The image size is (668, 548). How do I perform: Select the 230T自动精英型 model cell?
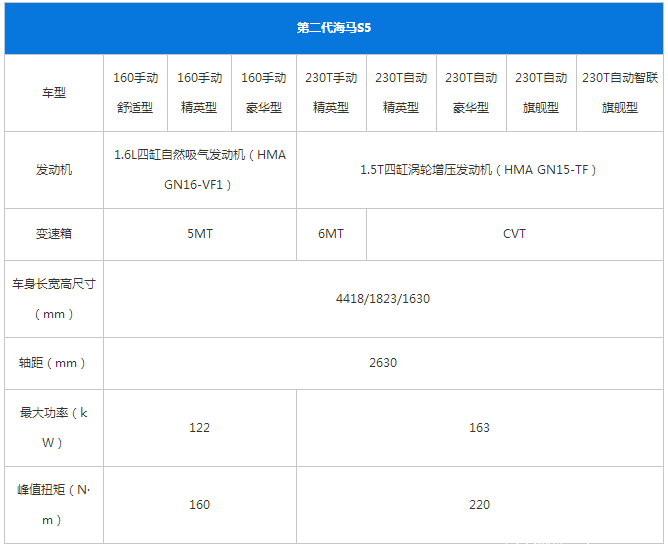[x=401, y=92]
